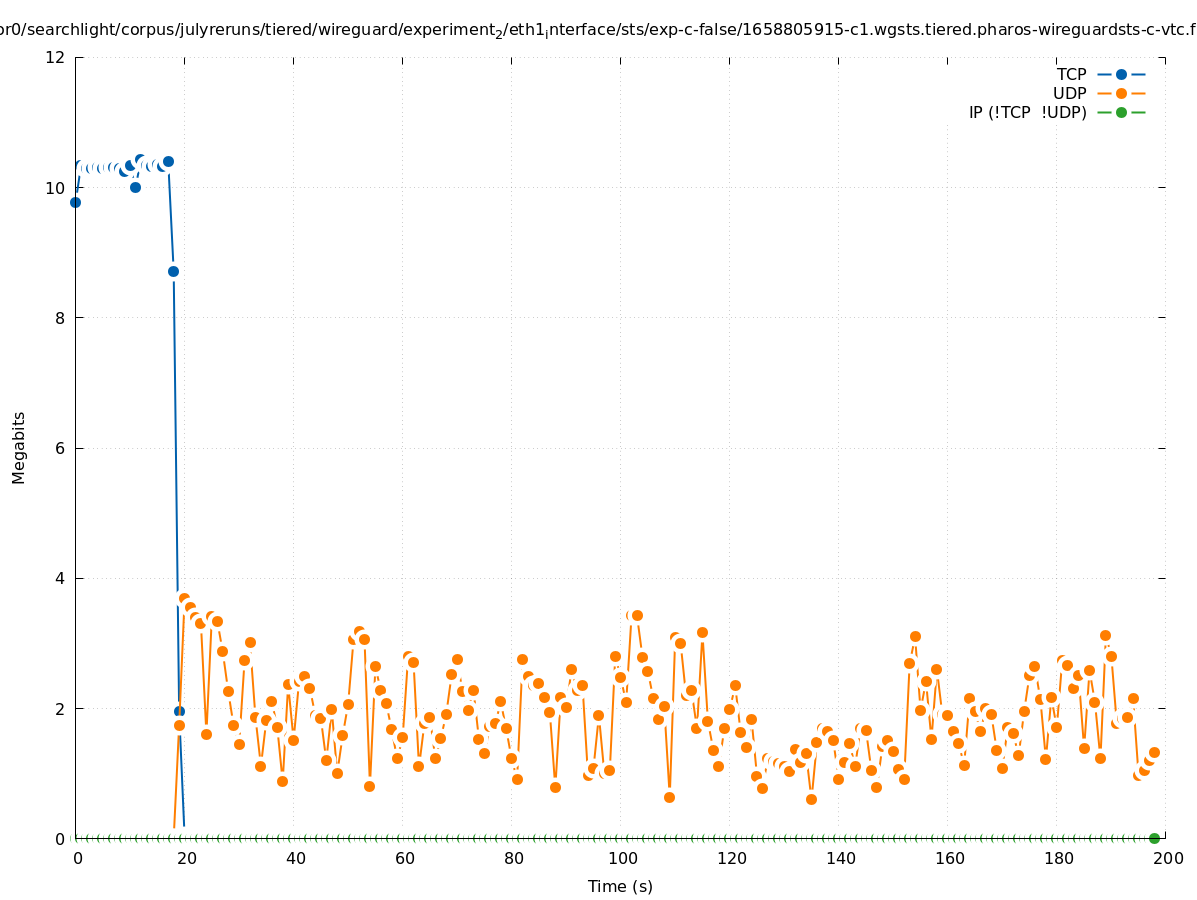Click the TCP data point near 8.7 Megabits
1197x900 pixels.
173,271
